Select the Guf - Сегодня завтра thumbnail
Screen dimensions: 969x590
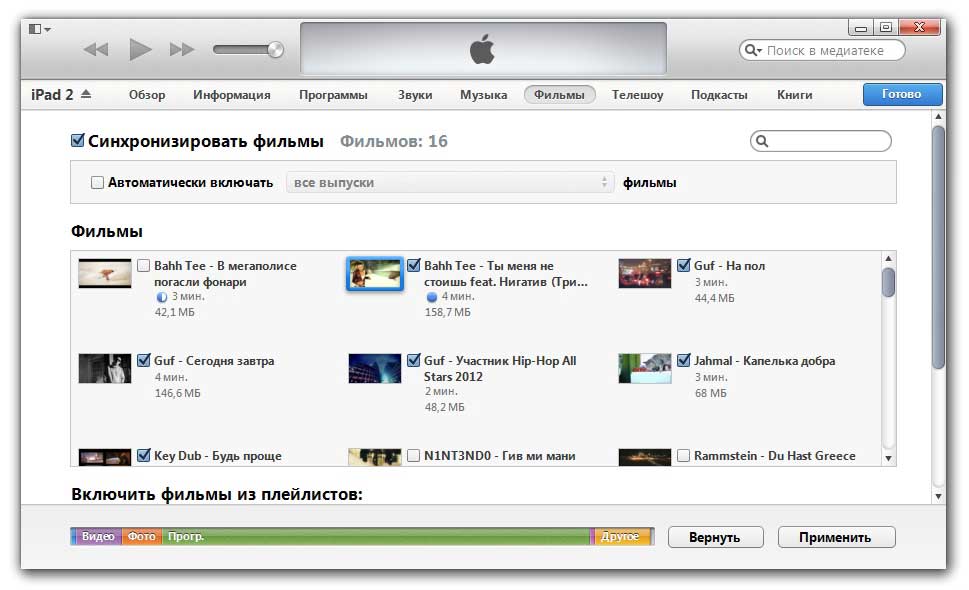[105, 368]
